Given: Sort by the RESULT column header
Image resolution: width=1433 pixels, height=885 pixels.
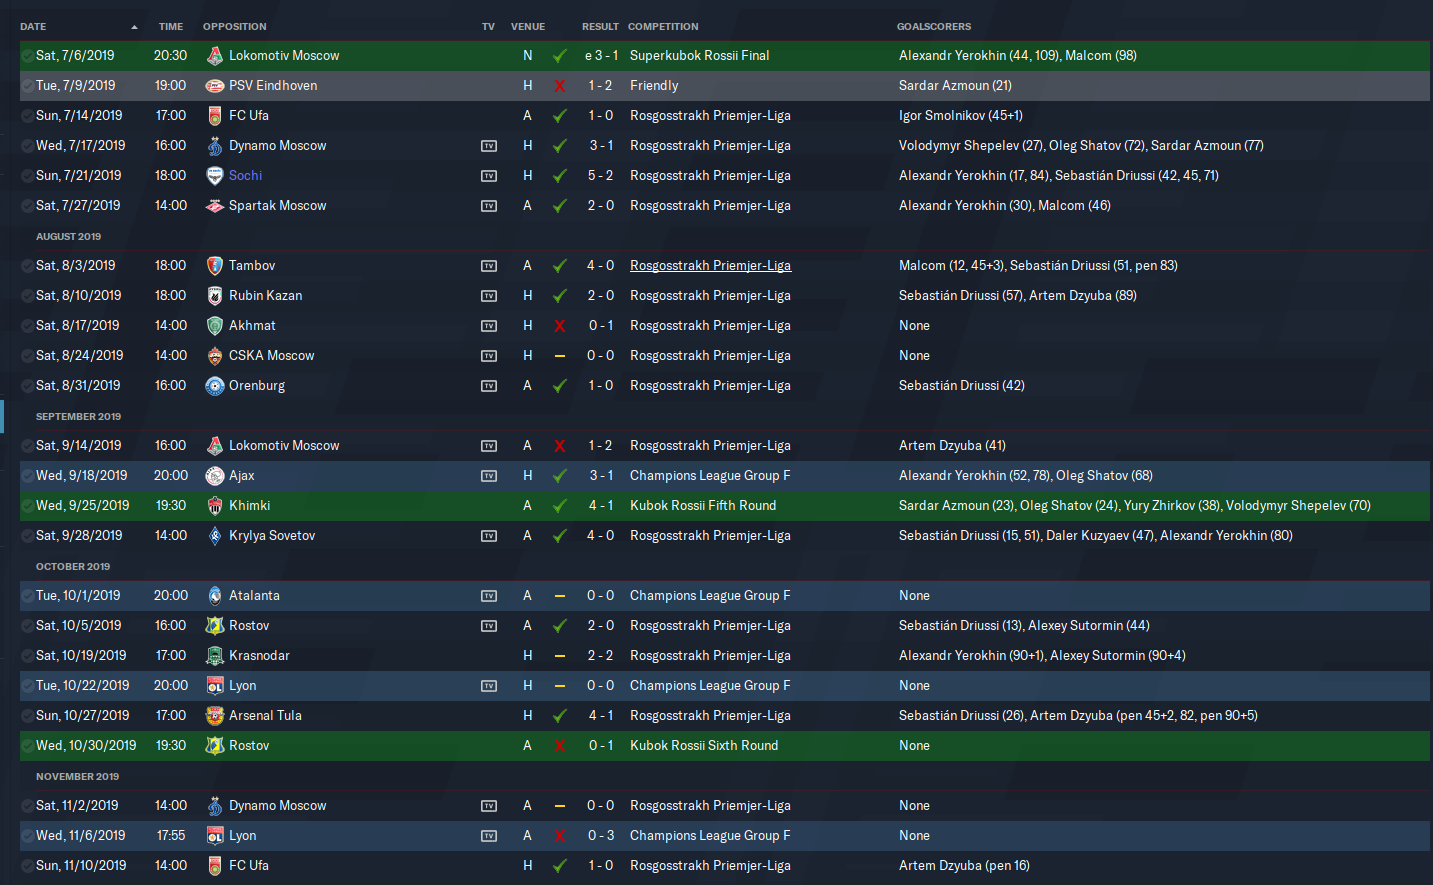Looking at the screenshot, I should pos(600,27).
